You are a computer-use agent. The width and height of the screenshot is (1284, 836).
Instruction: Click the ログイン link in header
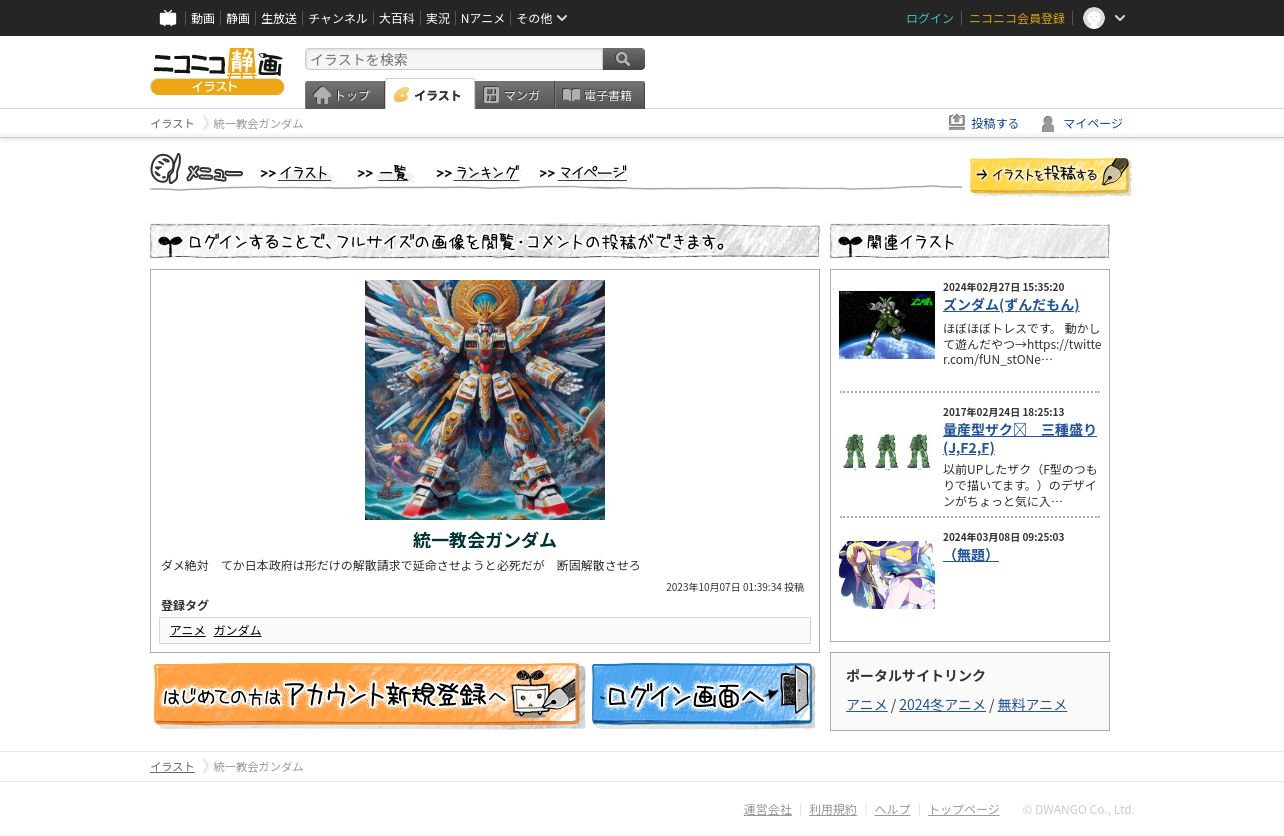tap(930, 18)
